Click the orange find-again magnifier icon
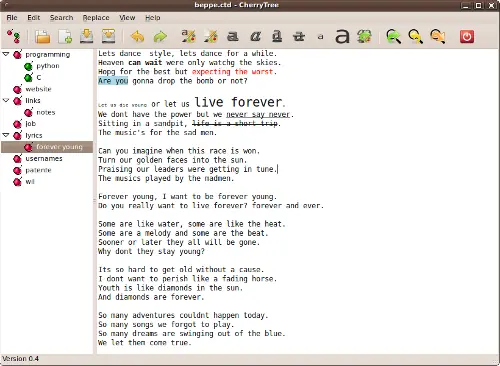This screenshot has width=500, height=366. coord(438,36)
